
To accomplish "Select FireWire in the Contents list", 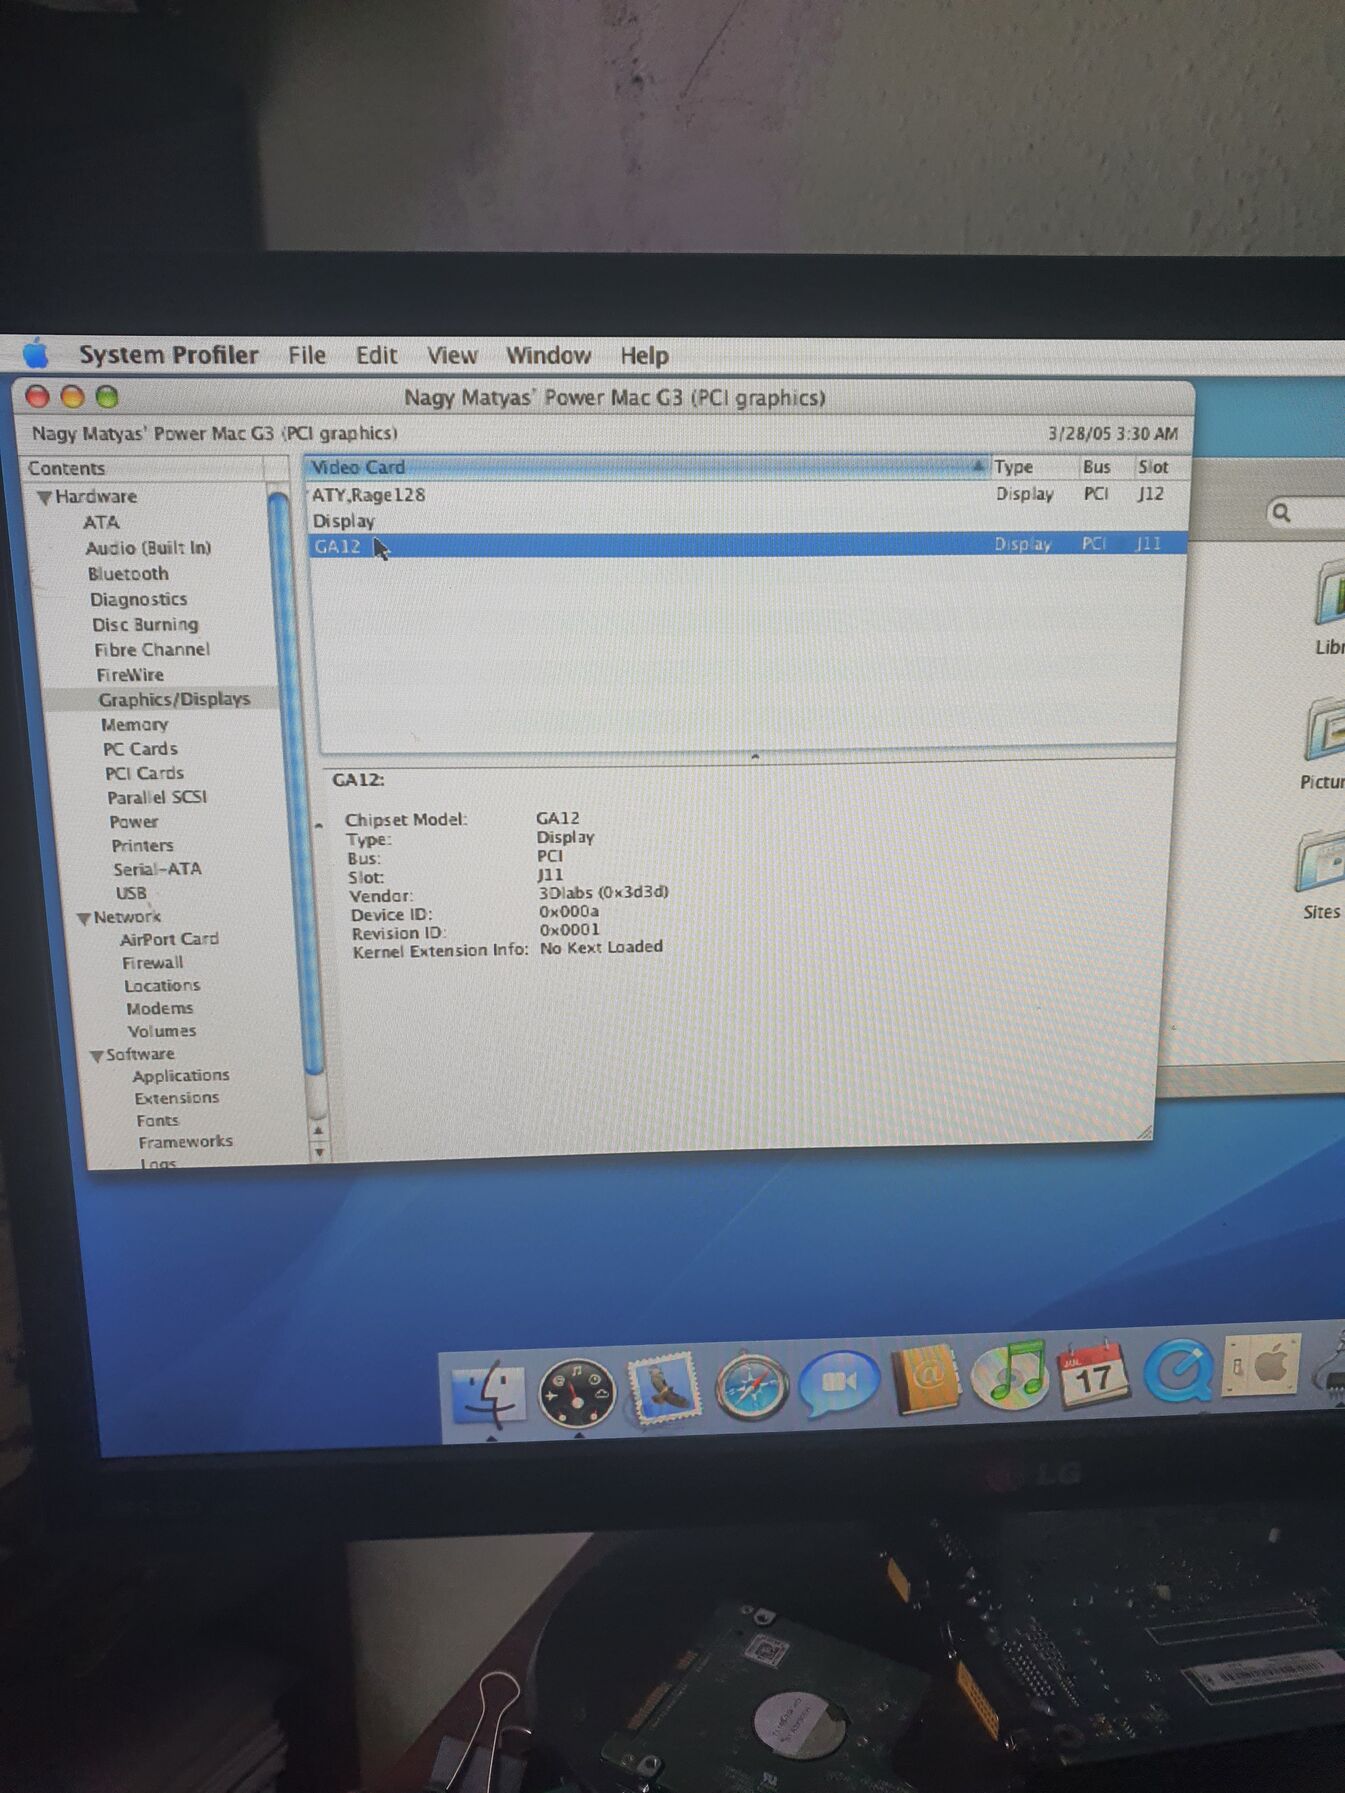I will pos(130,675).
